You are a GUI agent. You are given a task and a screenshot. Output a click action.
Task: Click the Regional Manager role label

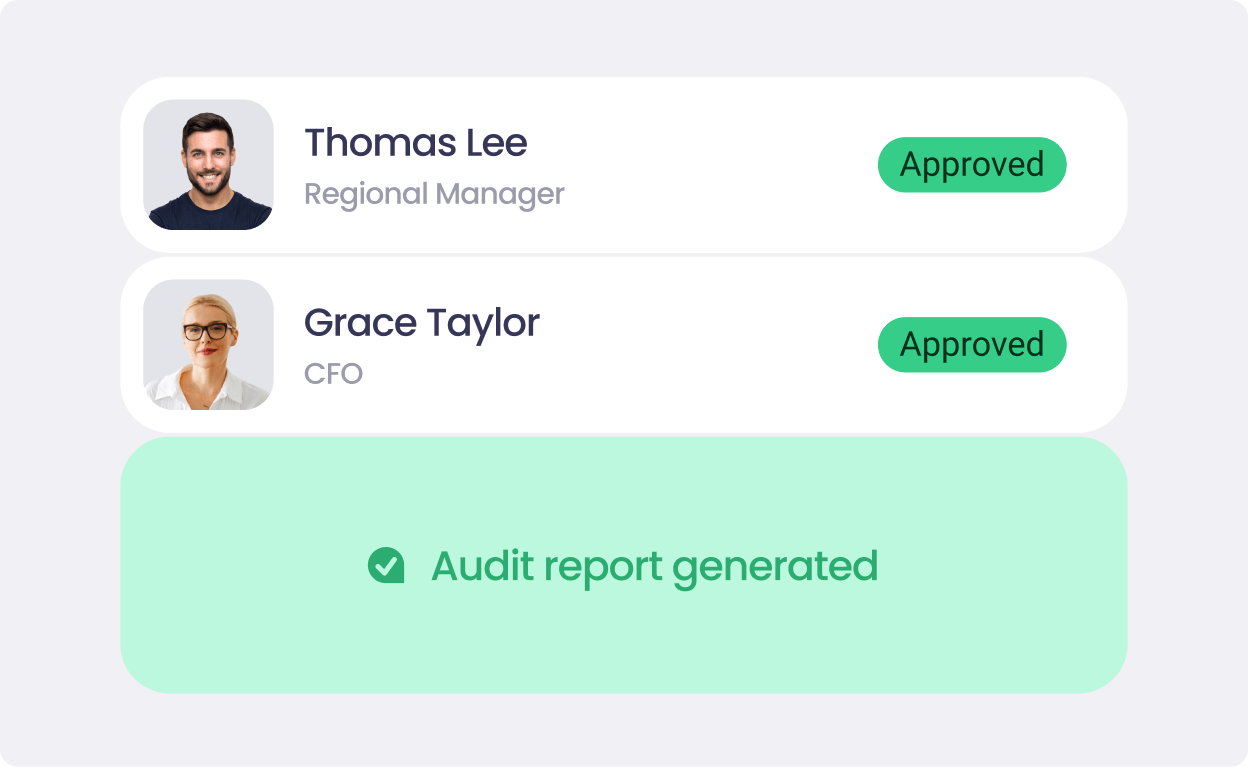(434, 193)
